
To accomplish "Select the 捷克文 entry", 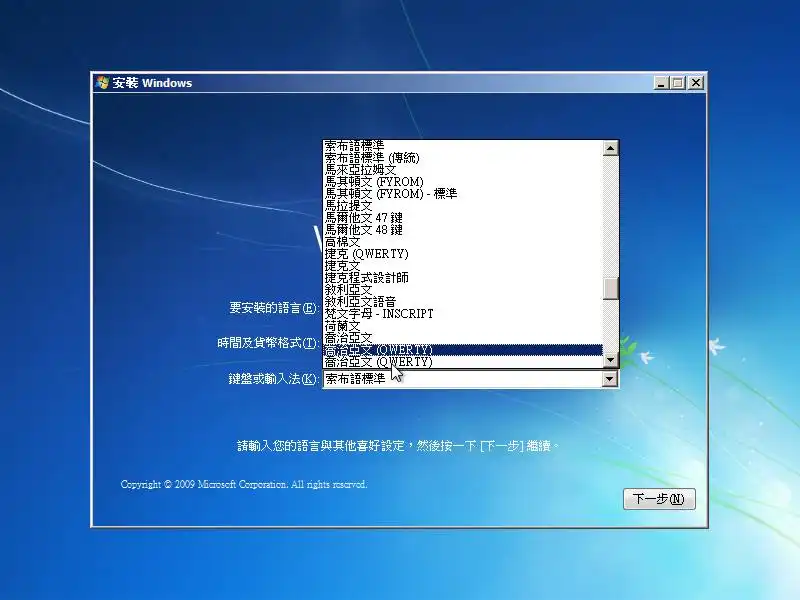I will pos(463,266).
